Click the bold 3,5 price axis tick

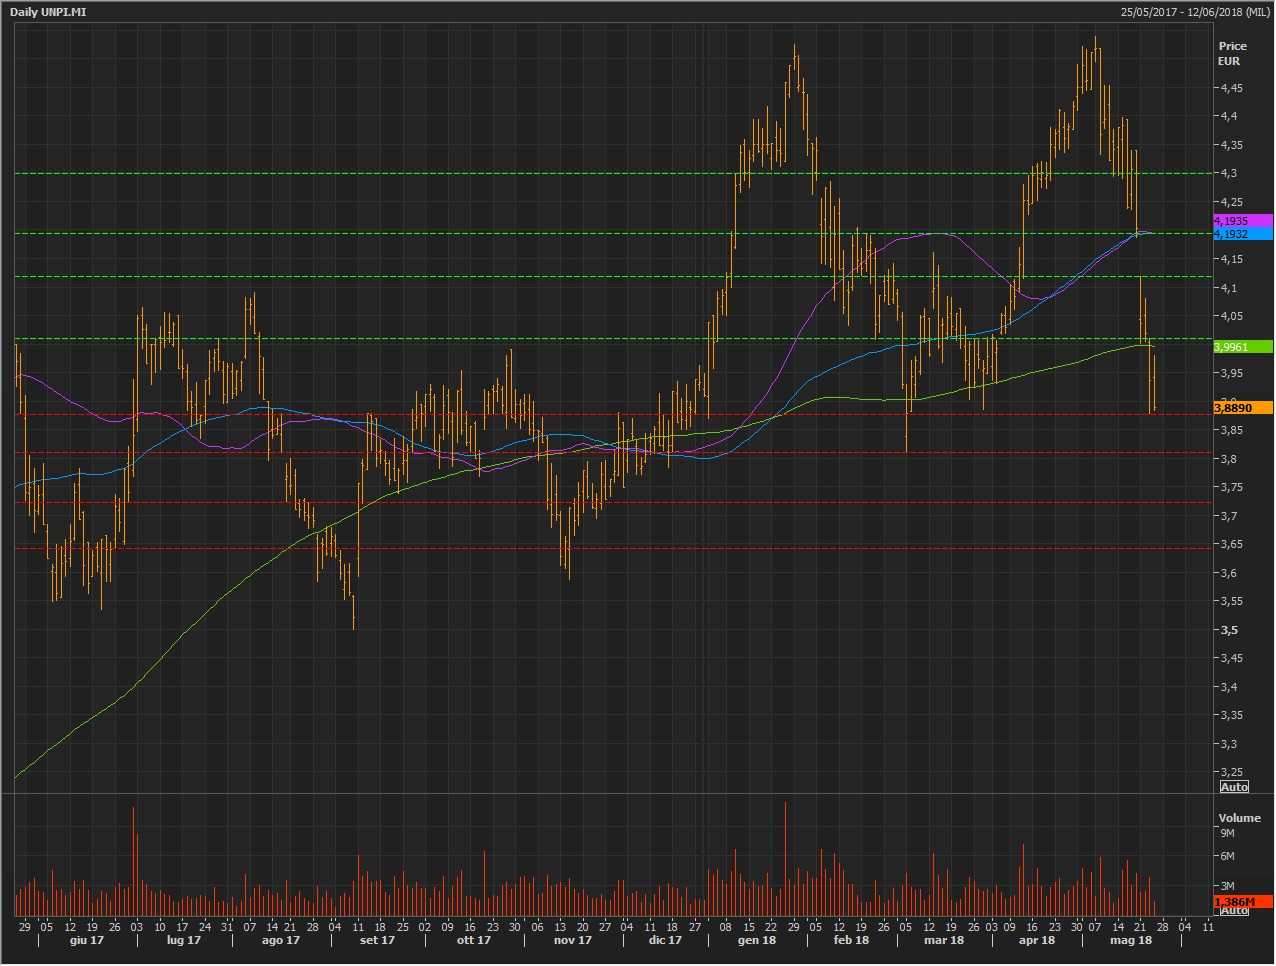click(x=1229, y=630)
